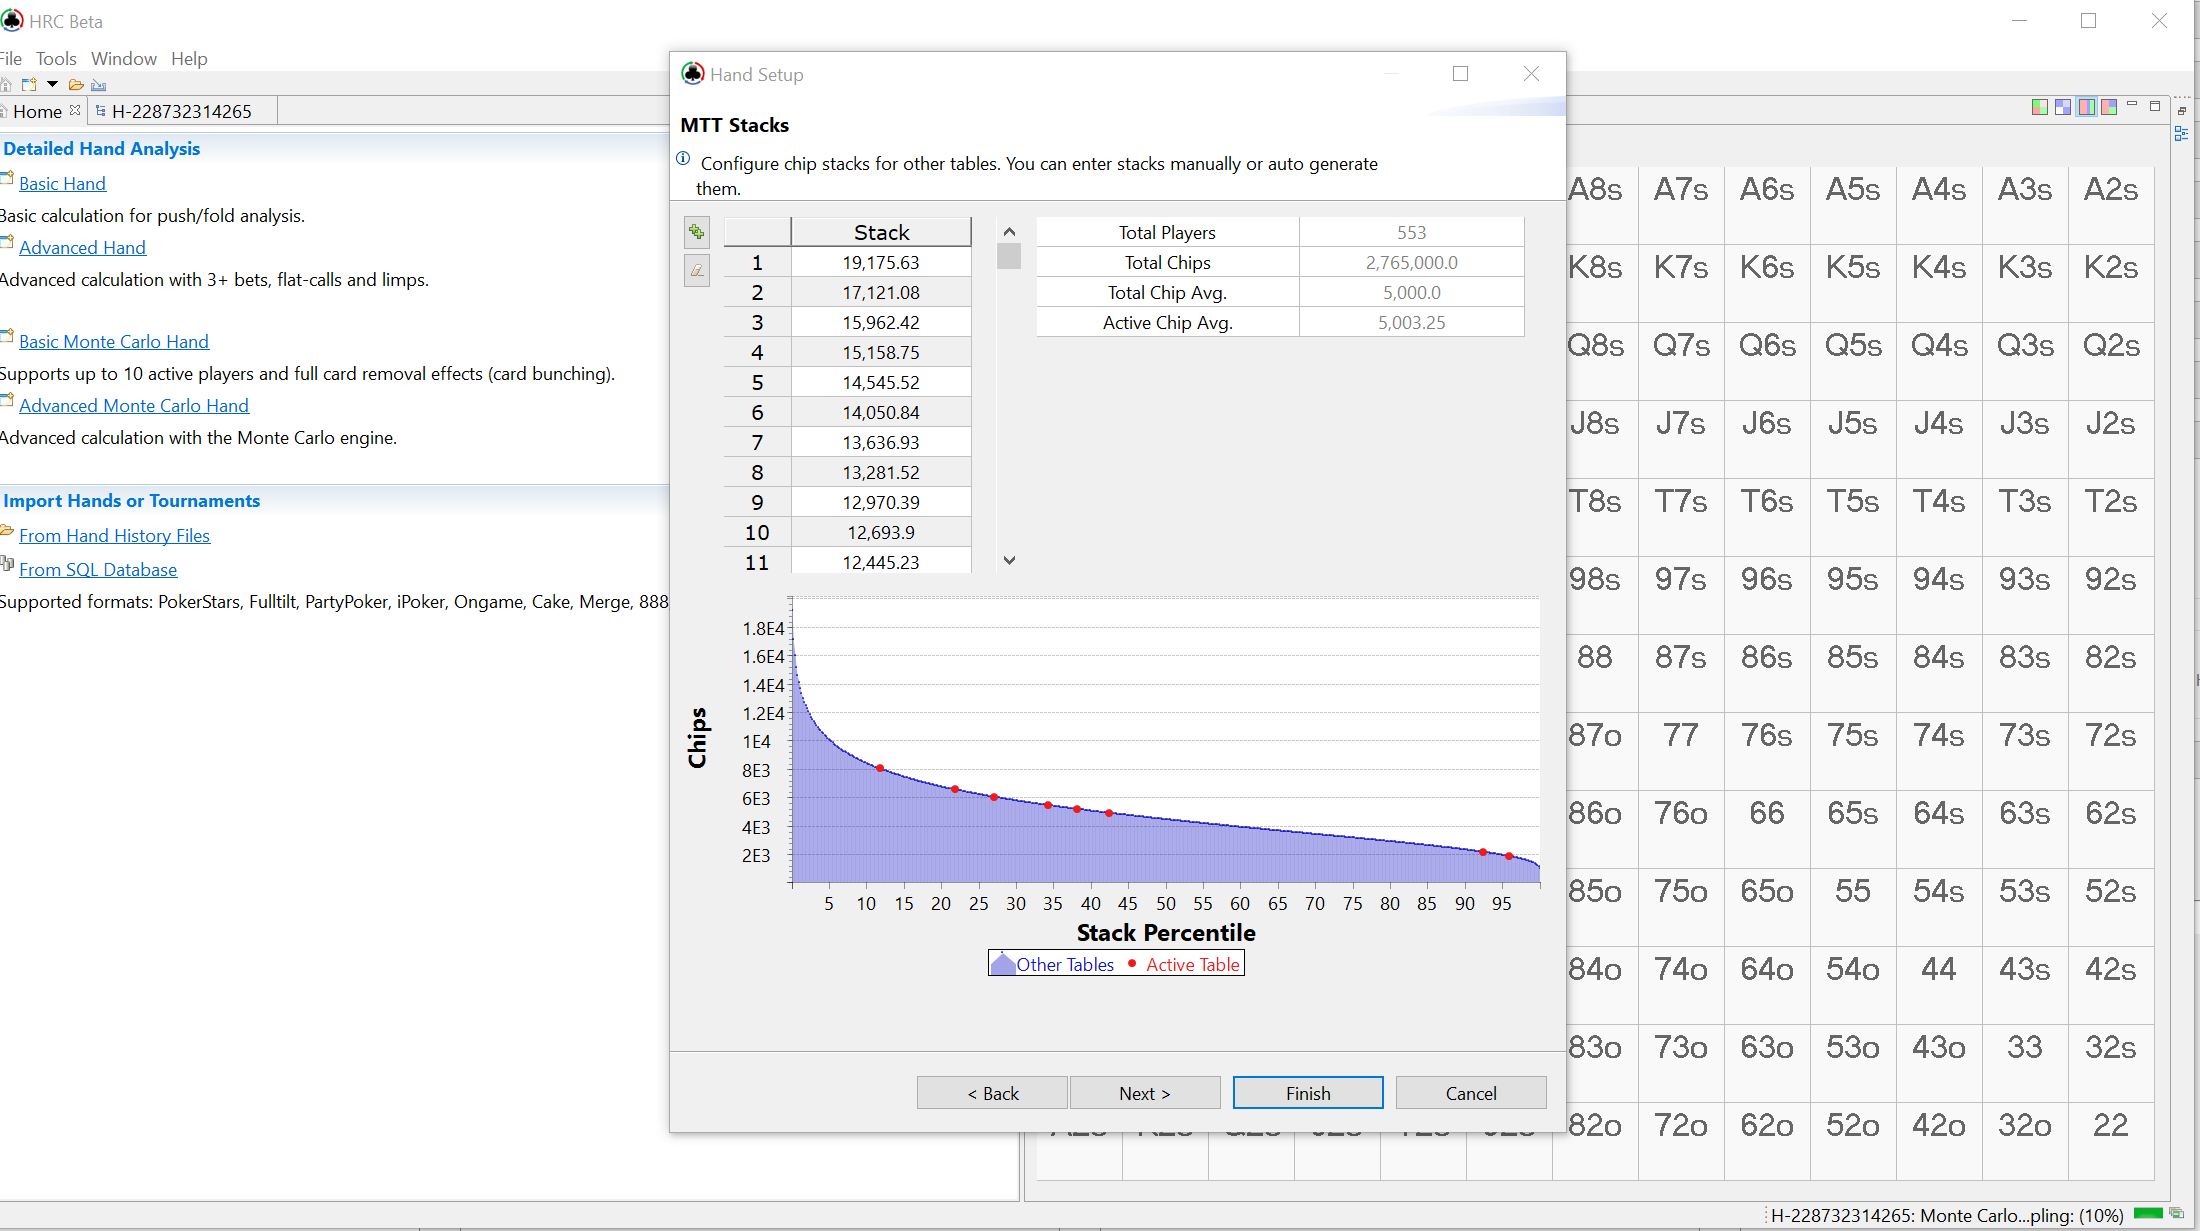Click the open folder toolbar icon
The height and width of the screenshot is (1231, 2200).
pos(76,85)
